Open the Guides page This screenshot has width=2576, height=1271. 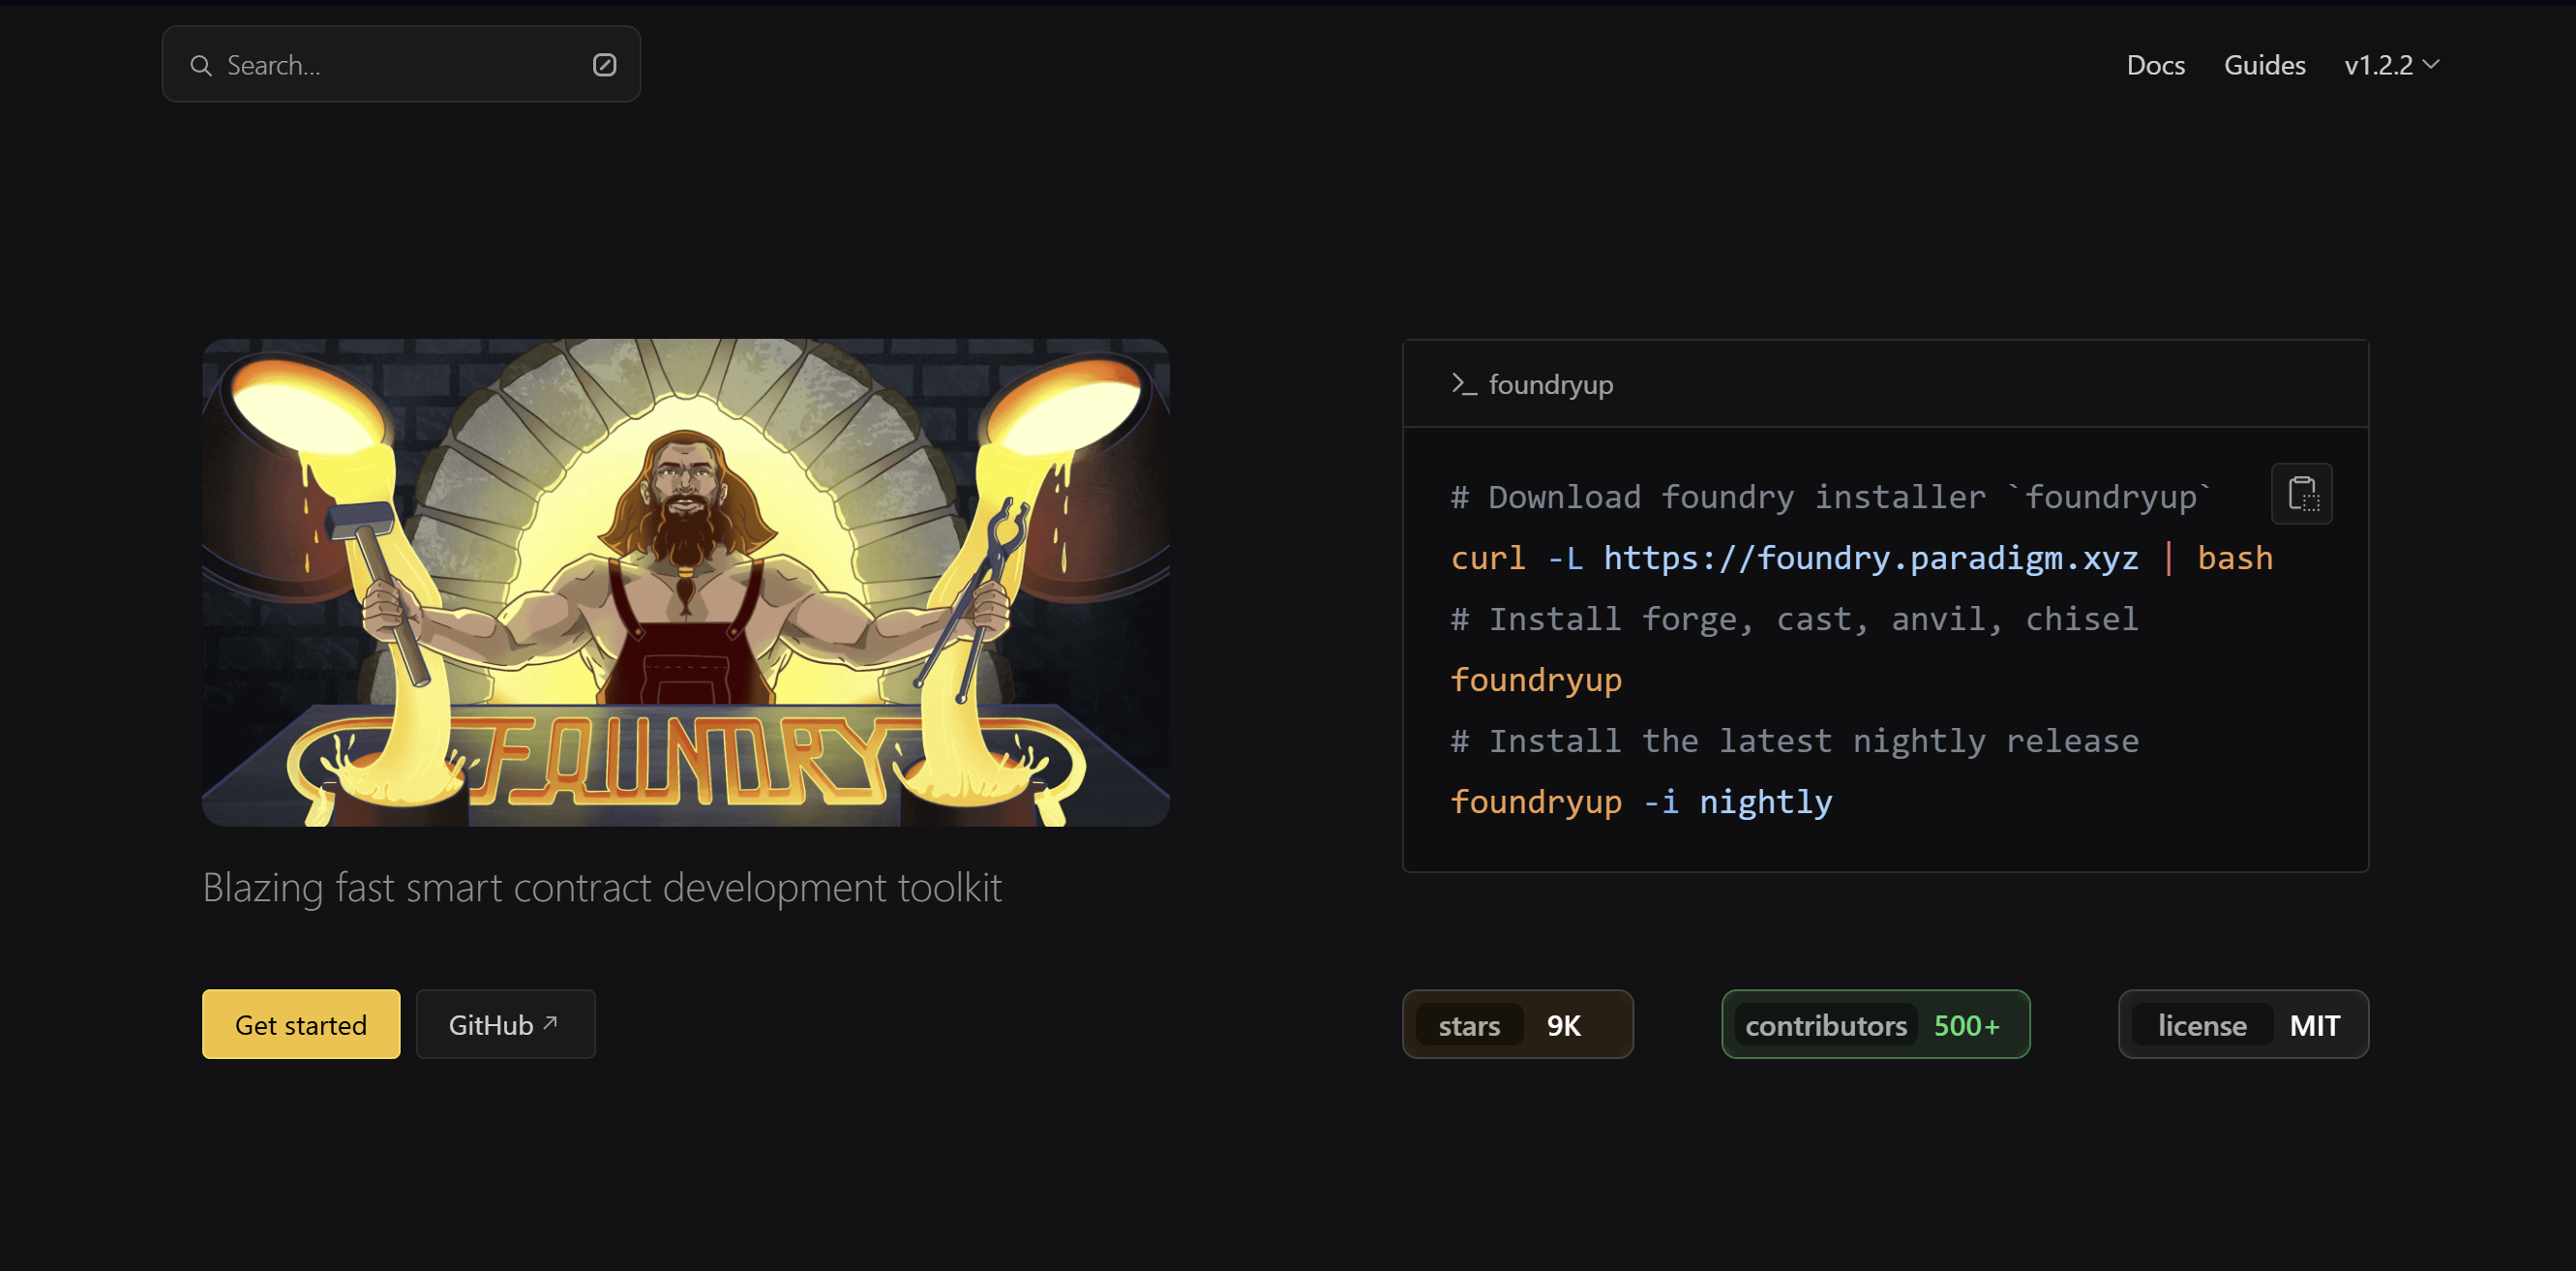point(2264,65)
